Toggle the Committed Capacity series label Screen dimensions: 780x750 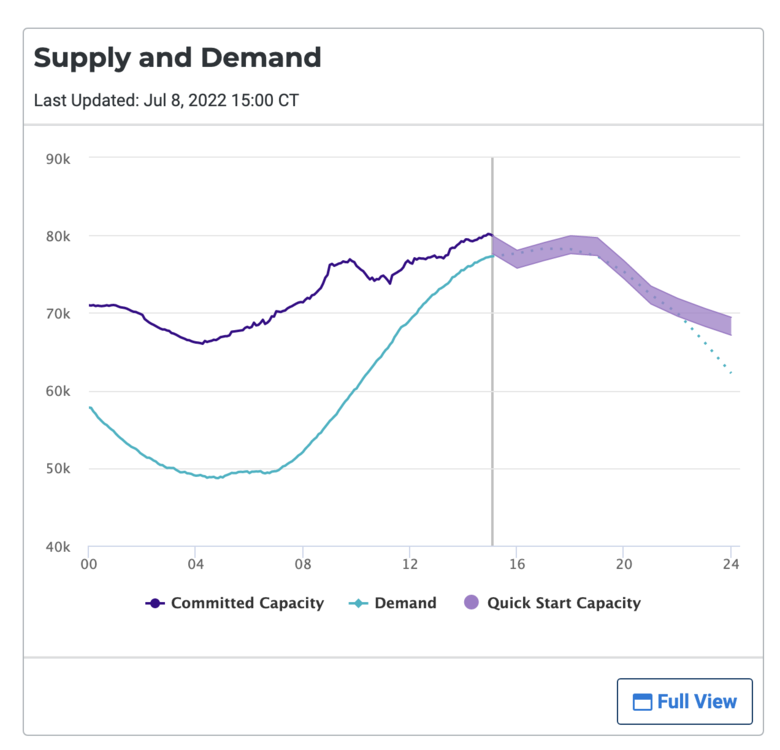(247, 603)
